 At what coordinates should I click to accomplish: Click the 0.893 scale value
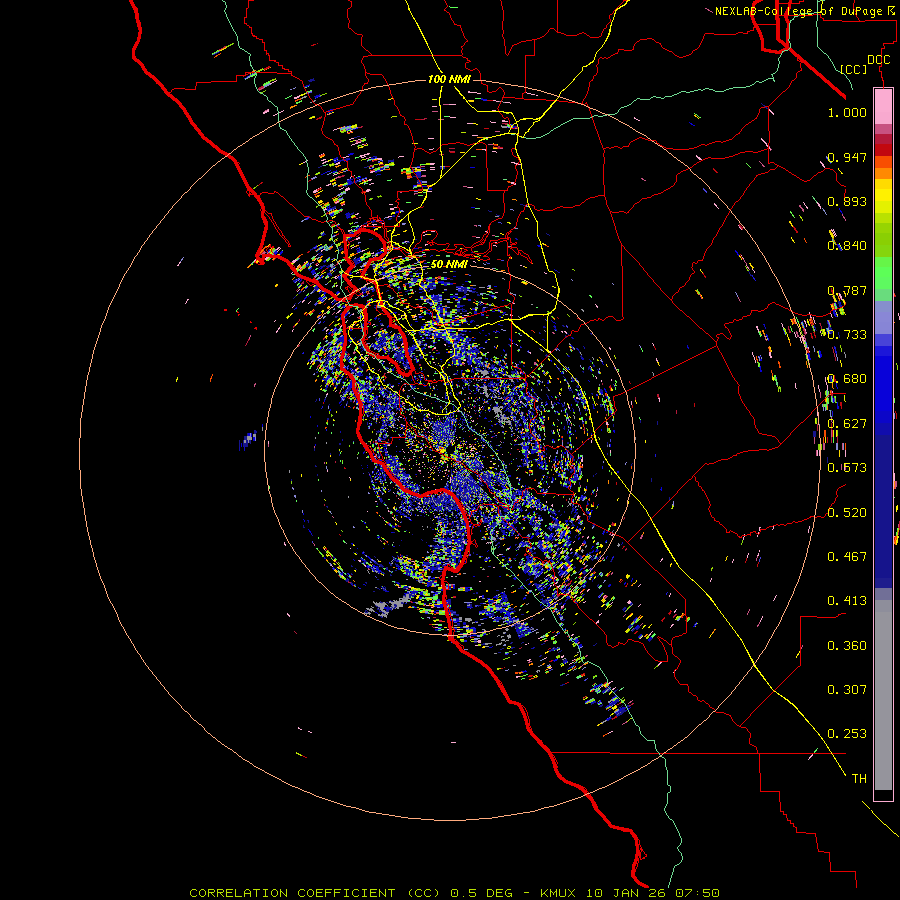click(x=847, y=201)
